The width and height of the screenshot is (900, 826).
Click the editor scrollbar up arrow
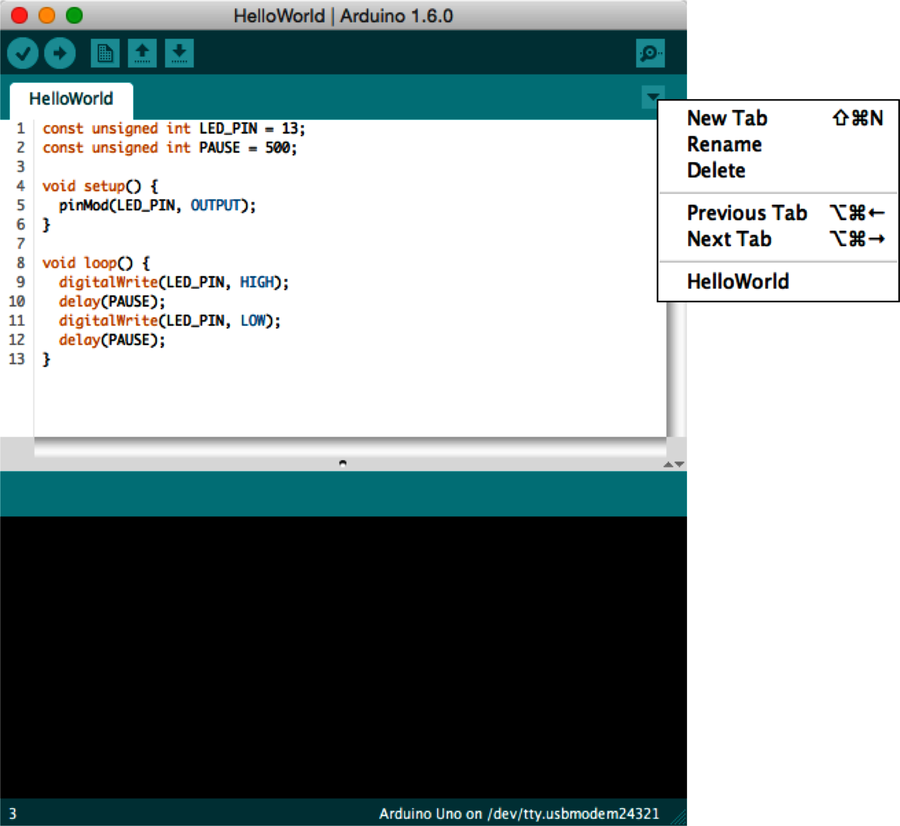(668, 464)
